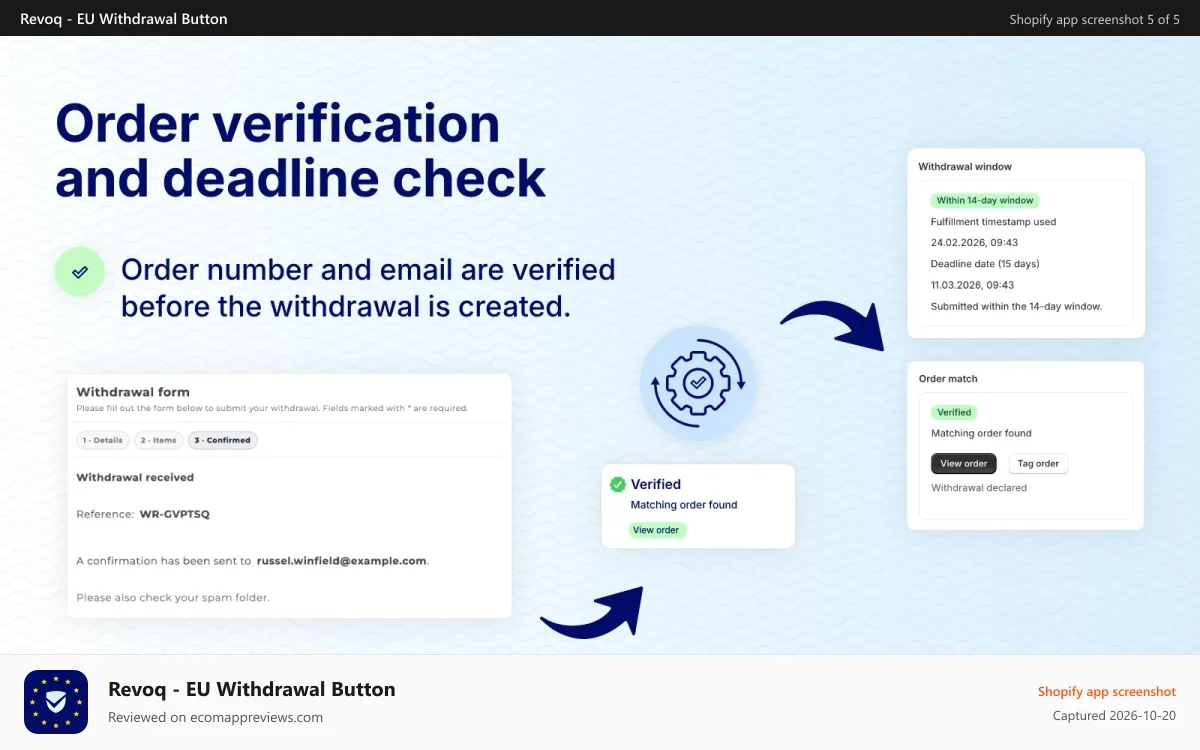Screen dimensions: 1200x750
Task: Click the dark View order button
Action: [x=964, y=463]
